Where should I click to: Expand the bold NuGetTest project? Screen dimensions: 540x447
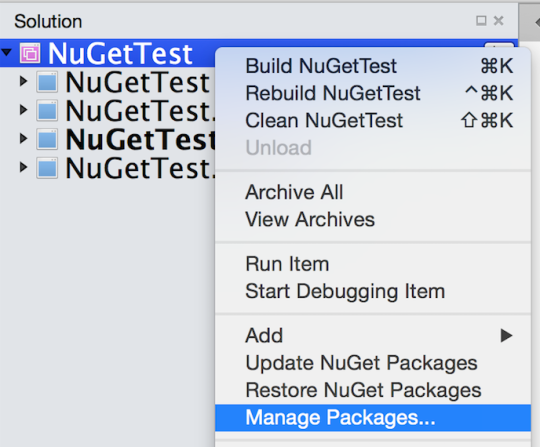23,138
